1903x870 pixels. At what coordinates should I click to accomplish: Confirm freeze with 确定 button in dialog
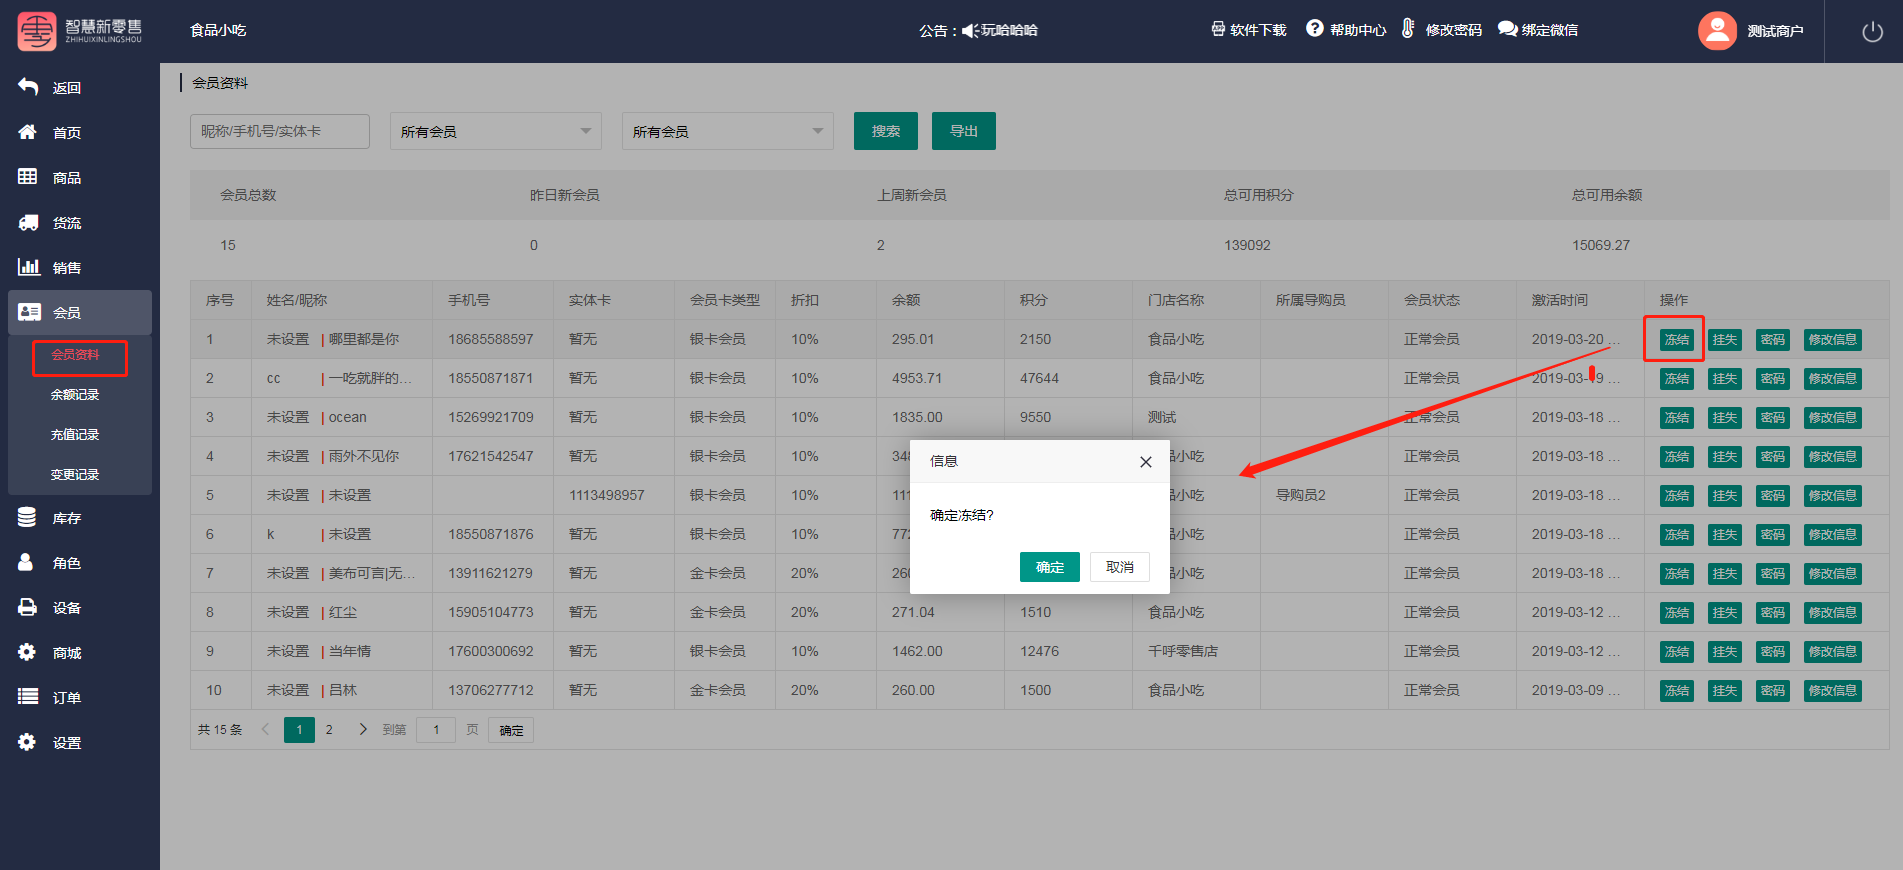[1050, 567]
